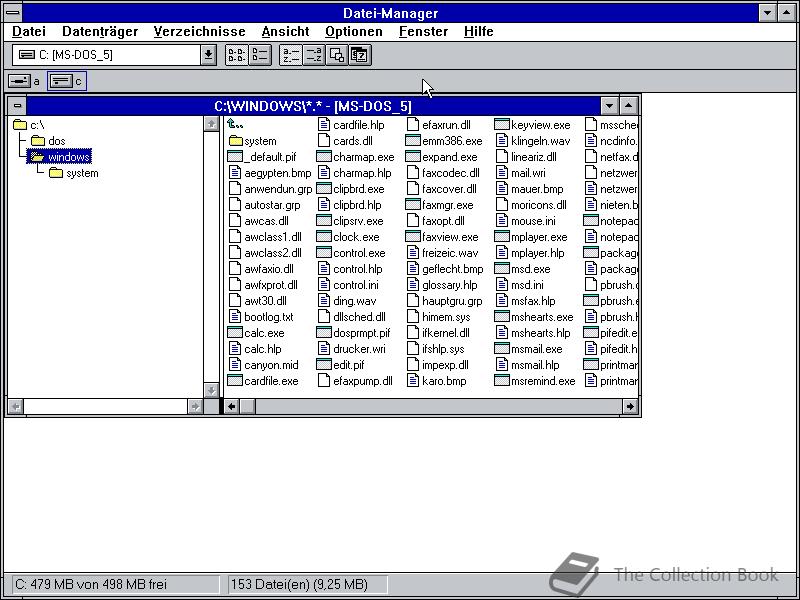This screenshot has width=800, height=600.
Task: Select mshearts.exe file
Action: [534, 317]
